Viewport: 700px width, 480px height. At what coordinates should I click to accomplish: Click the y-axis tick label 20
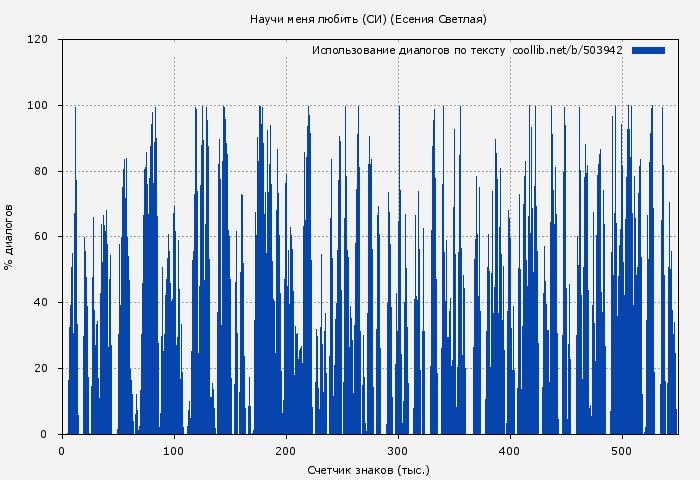41,369
